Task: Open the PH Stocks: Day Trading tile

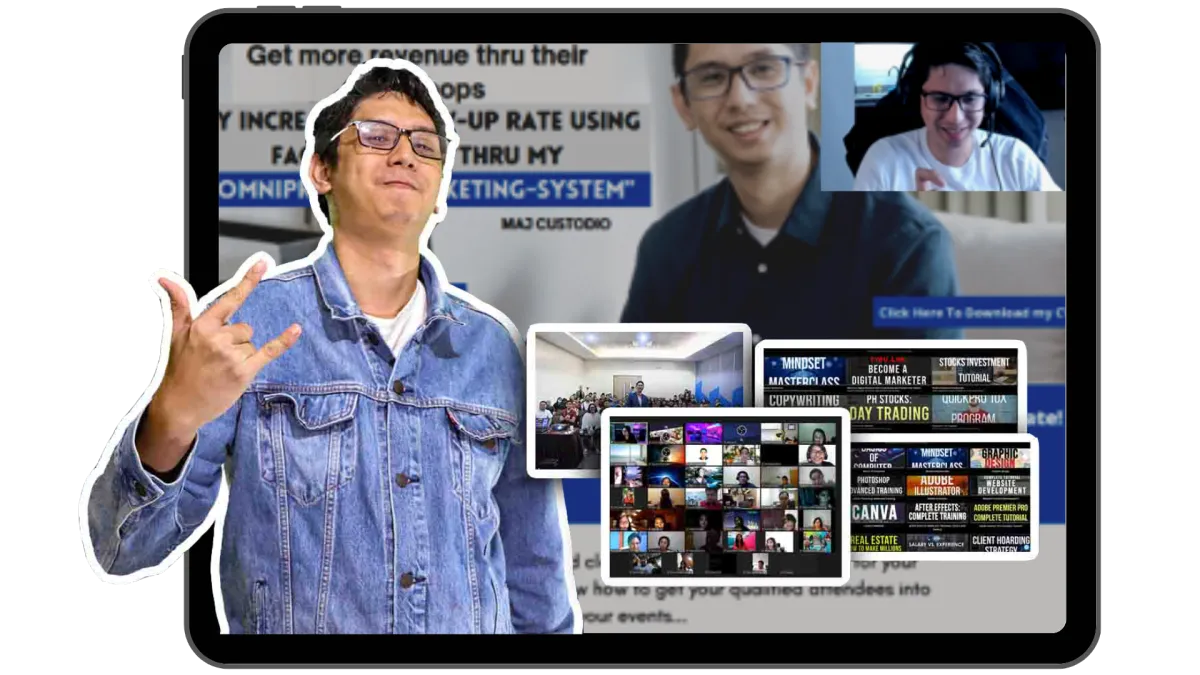Action: (888, 408)
